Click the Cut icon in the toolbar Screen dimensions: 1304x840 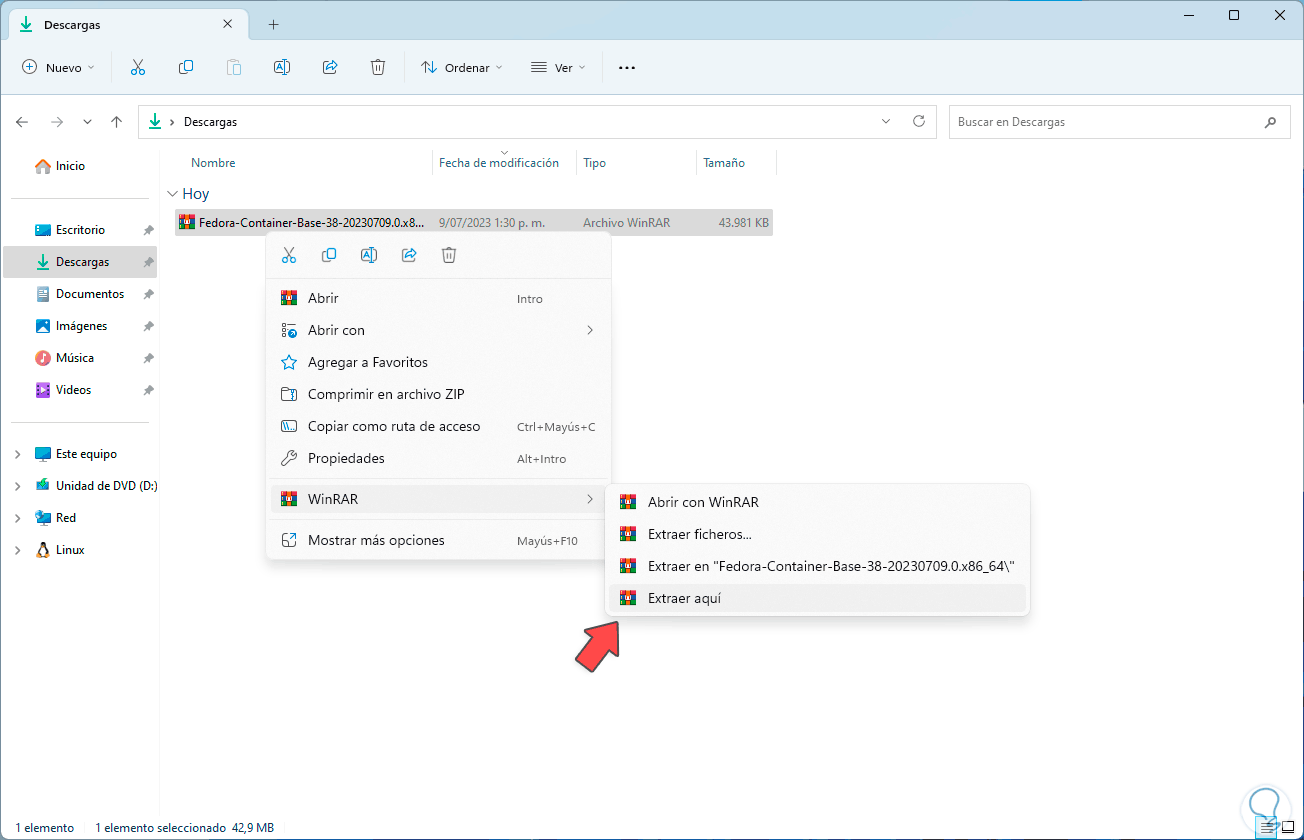coord(138,67)
